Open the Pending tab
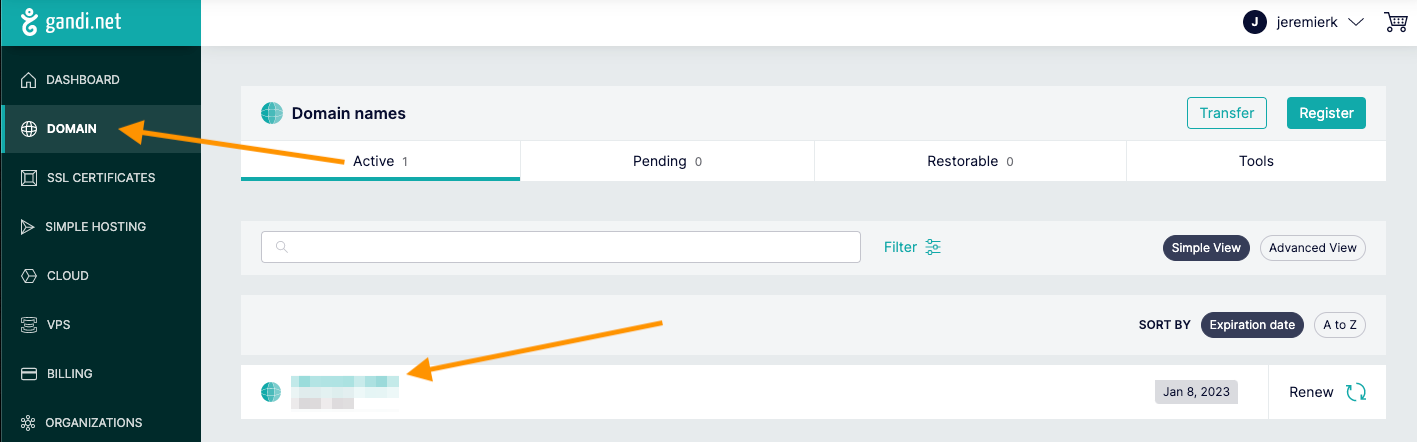 pyautogui.click(x=667, y=161)
